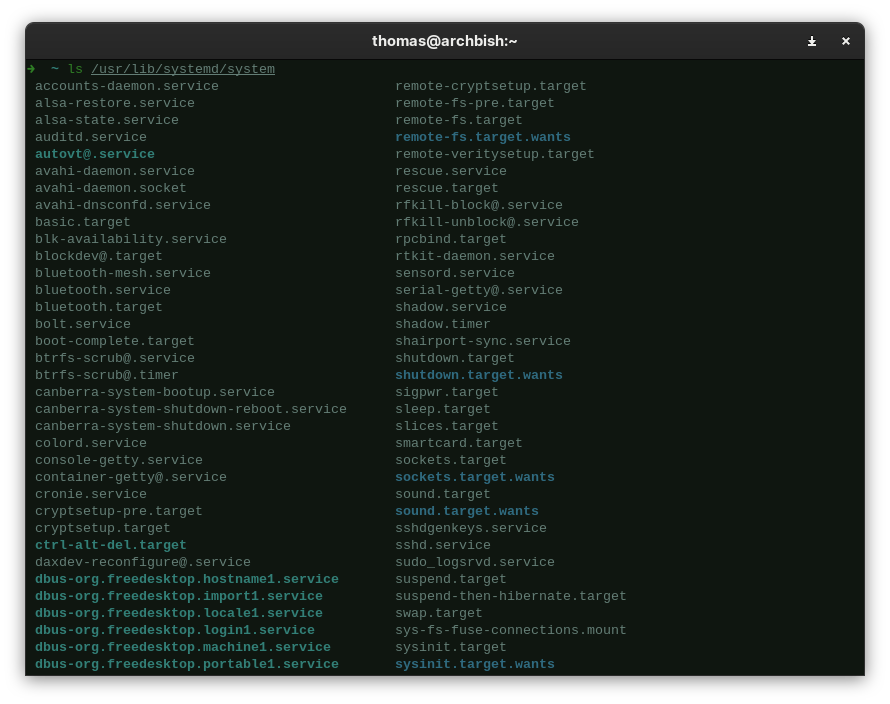This screenshot has height=704, width=890.
Task: Click the remote-fs.target.wants directory
Action: pos(483,137)
